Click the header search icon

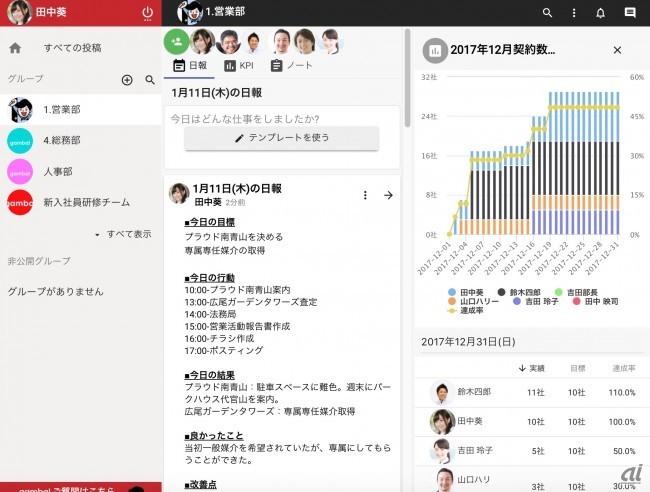pyautogui.click(x=547, y=13)
